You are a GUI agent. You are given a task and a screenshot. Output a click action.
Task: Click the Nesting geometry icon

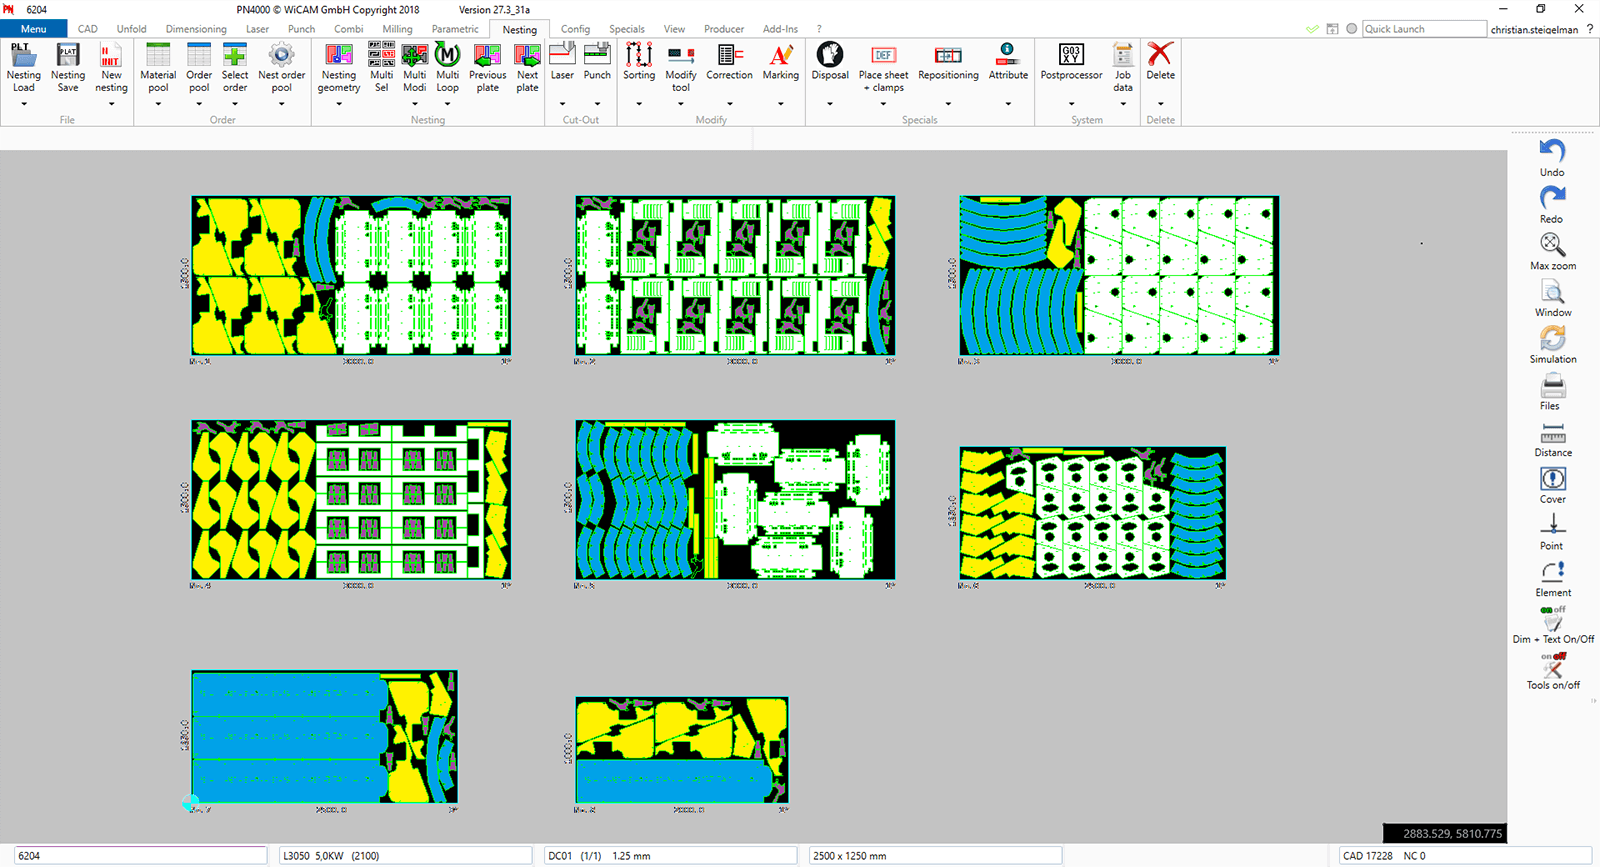[x=339, y=55]
